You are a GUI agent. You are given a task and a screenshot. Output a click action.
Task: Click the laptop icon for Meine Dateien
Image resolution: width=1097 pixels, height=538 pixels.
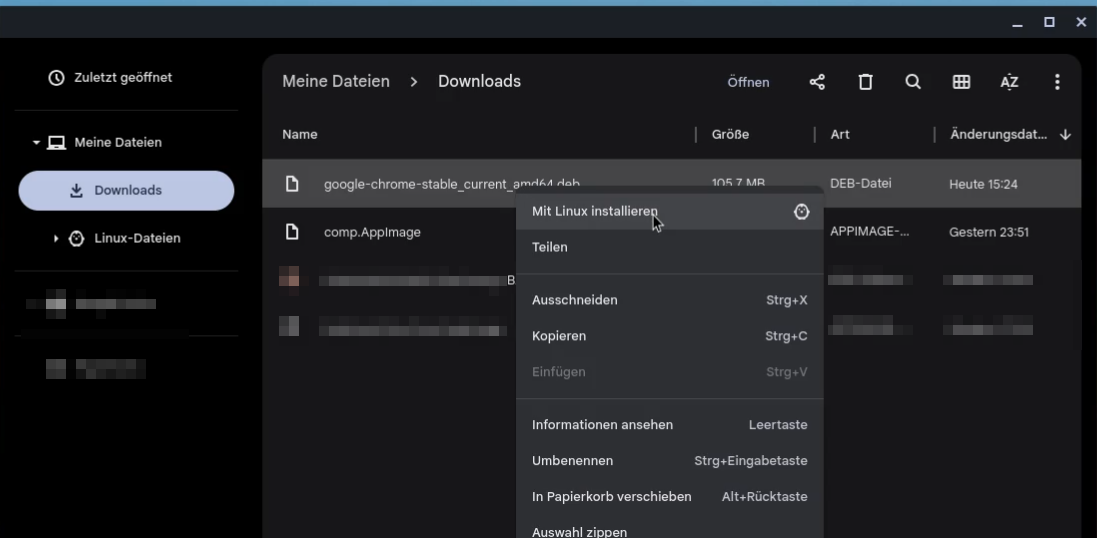tap(56, 143)
